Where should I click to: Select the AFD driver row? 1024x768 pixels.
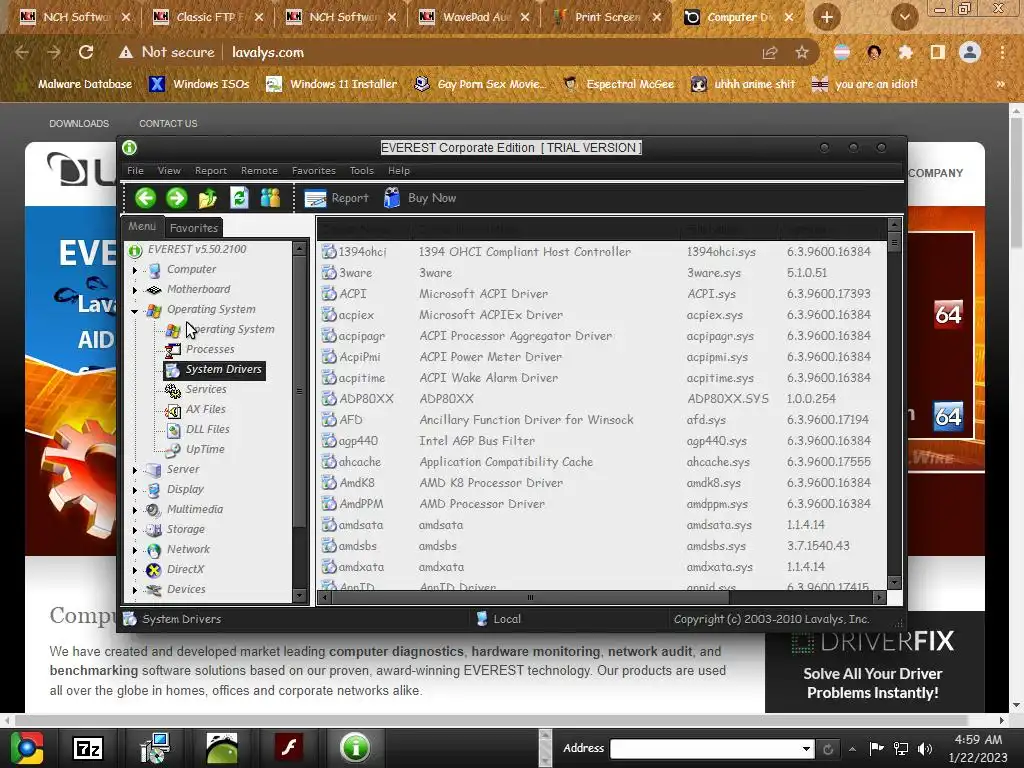click(601, 420)
